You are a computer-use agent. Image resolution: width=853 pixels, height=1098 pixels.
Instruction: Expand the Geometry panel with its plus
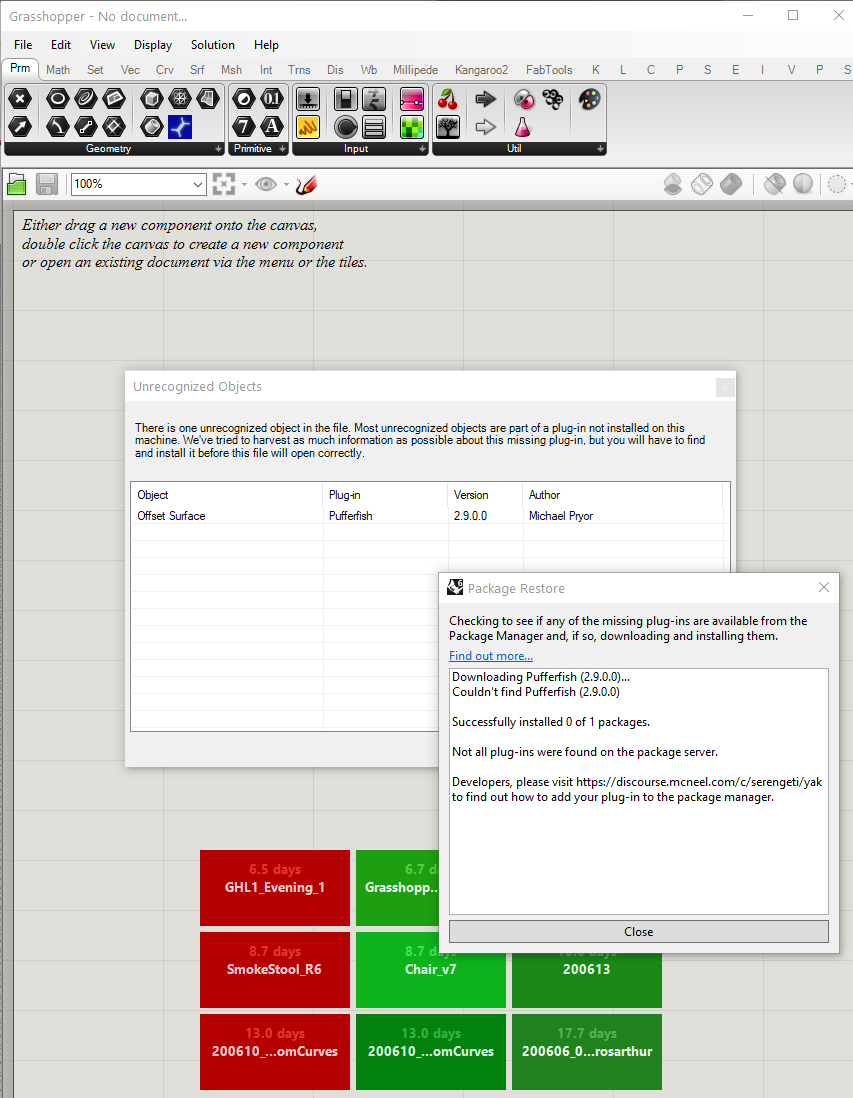[x=219, y=149]
